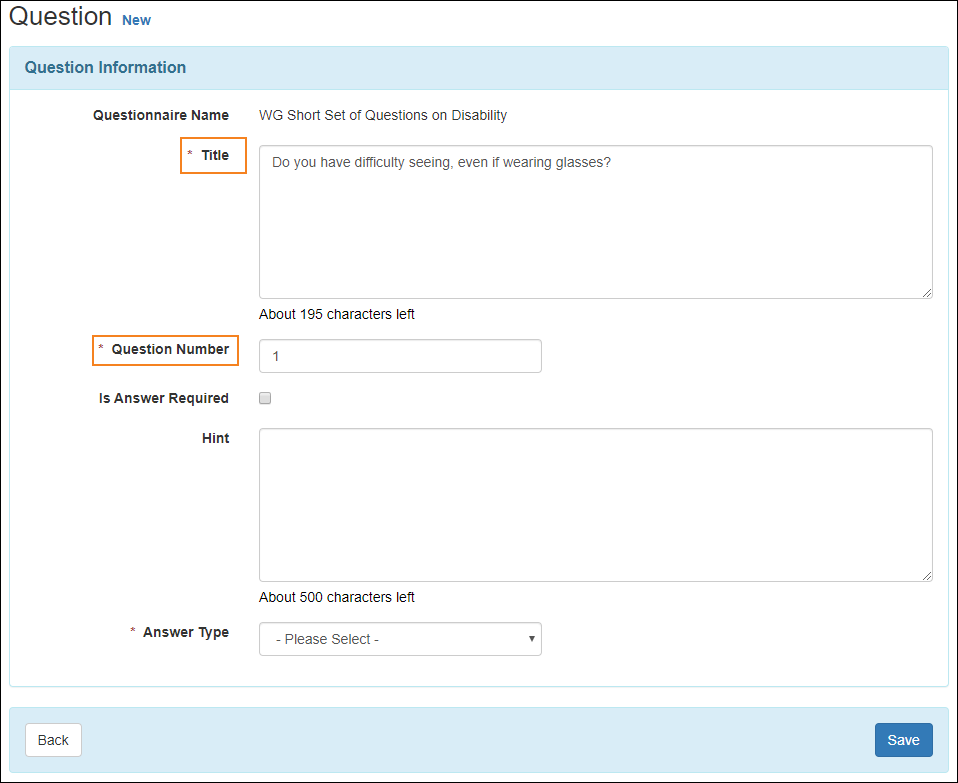Viewport: 958px width, 783px height.
Task: Click the Answer Type label
Action: coord(186,632)
